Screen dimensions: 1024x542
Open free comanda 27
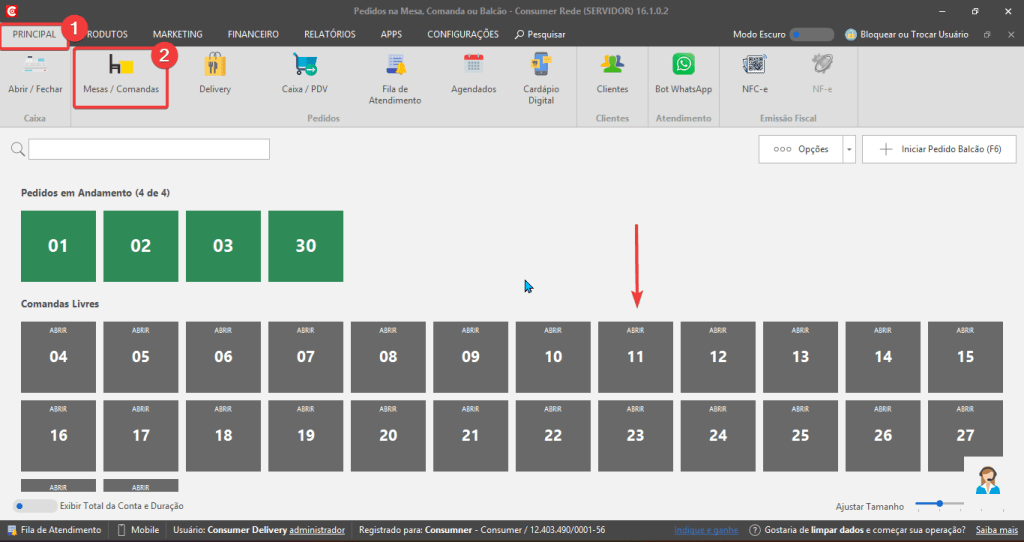(965, 436)
